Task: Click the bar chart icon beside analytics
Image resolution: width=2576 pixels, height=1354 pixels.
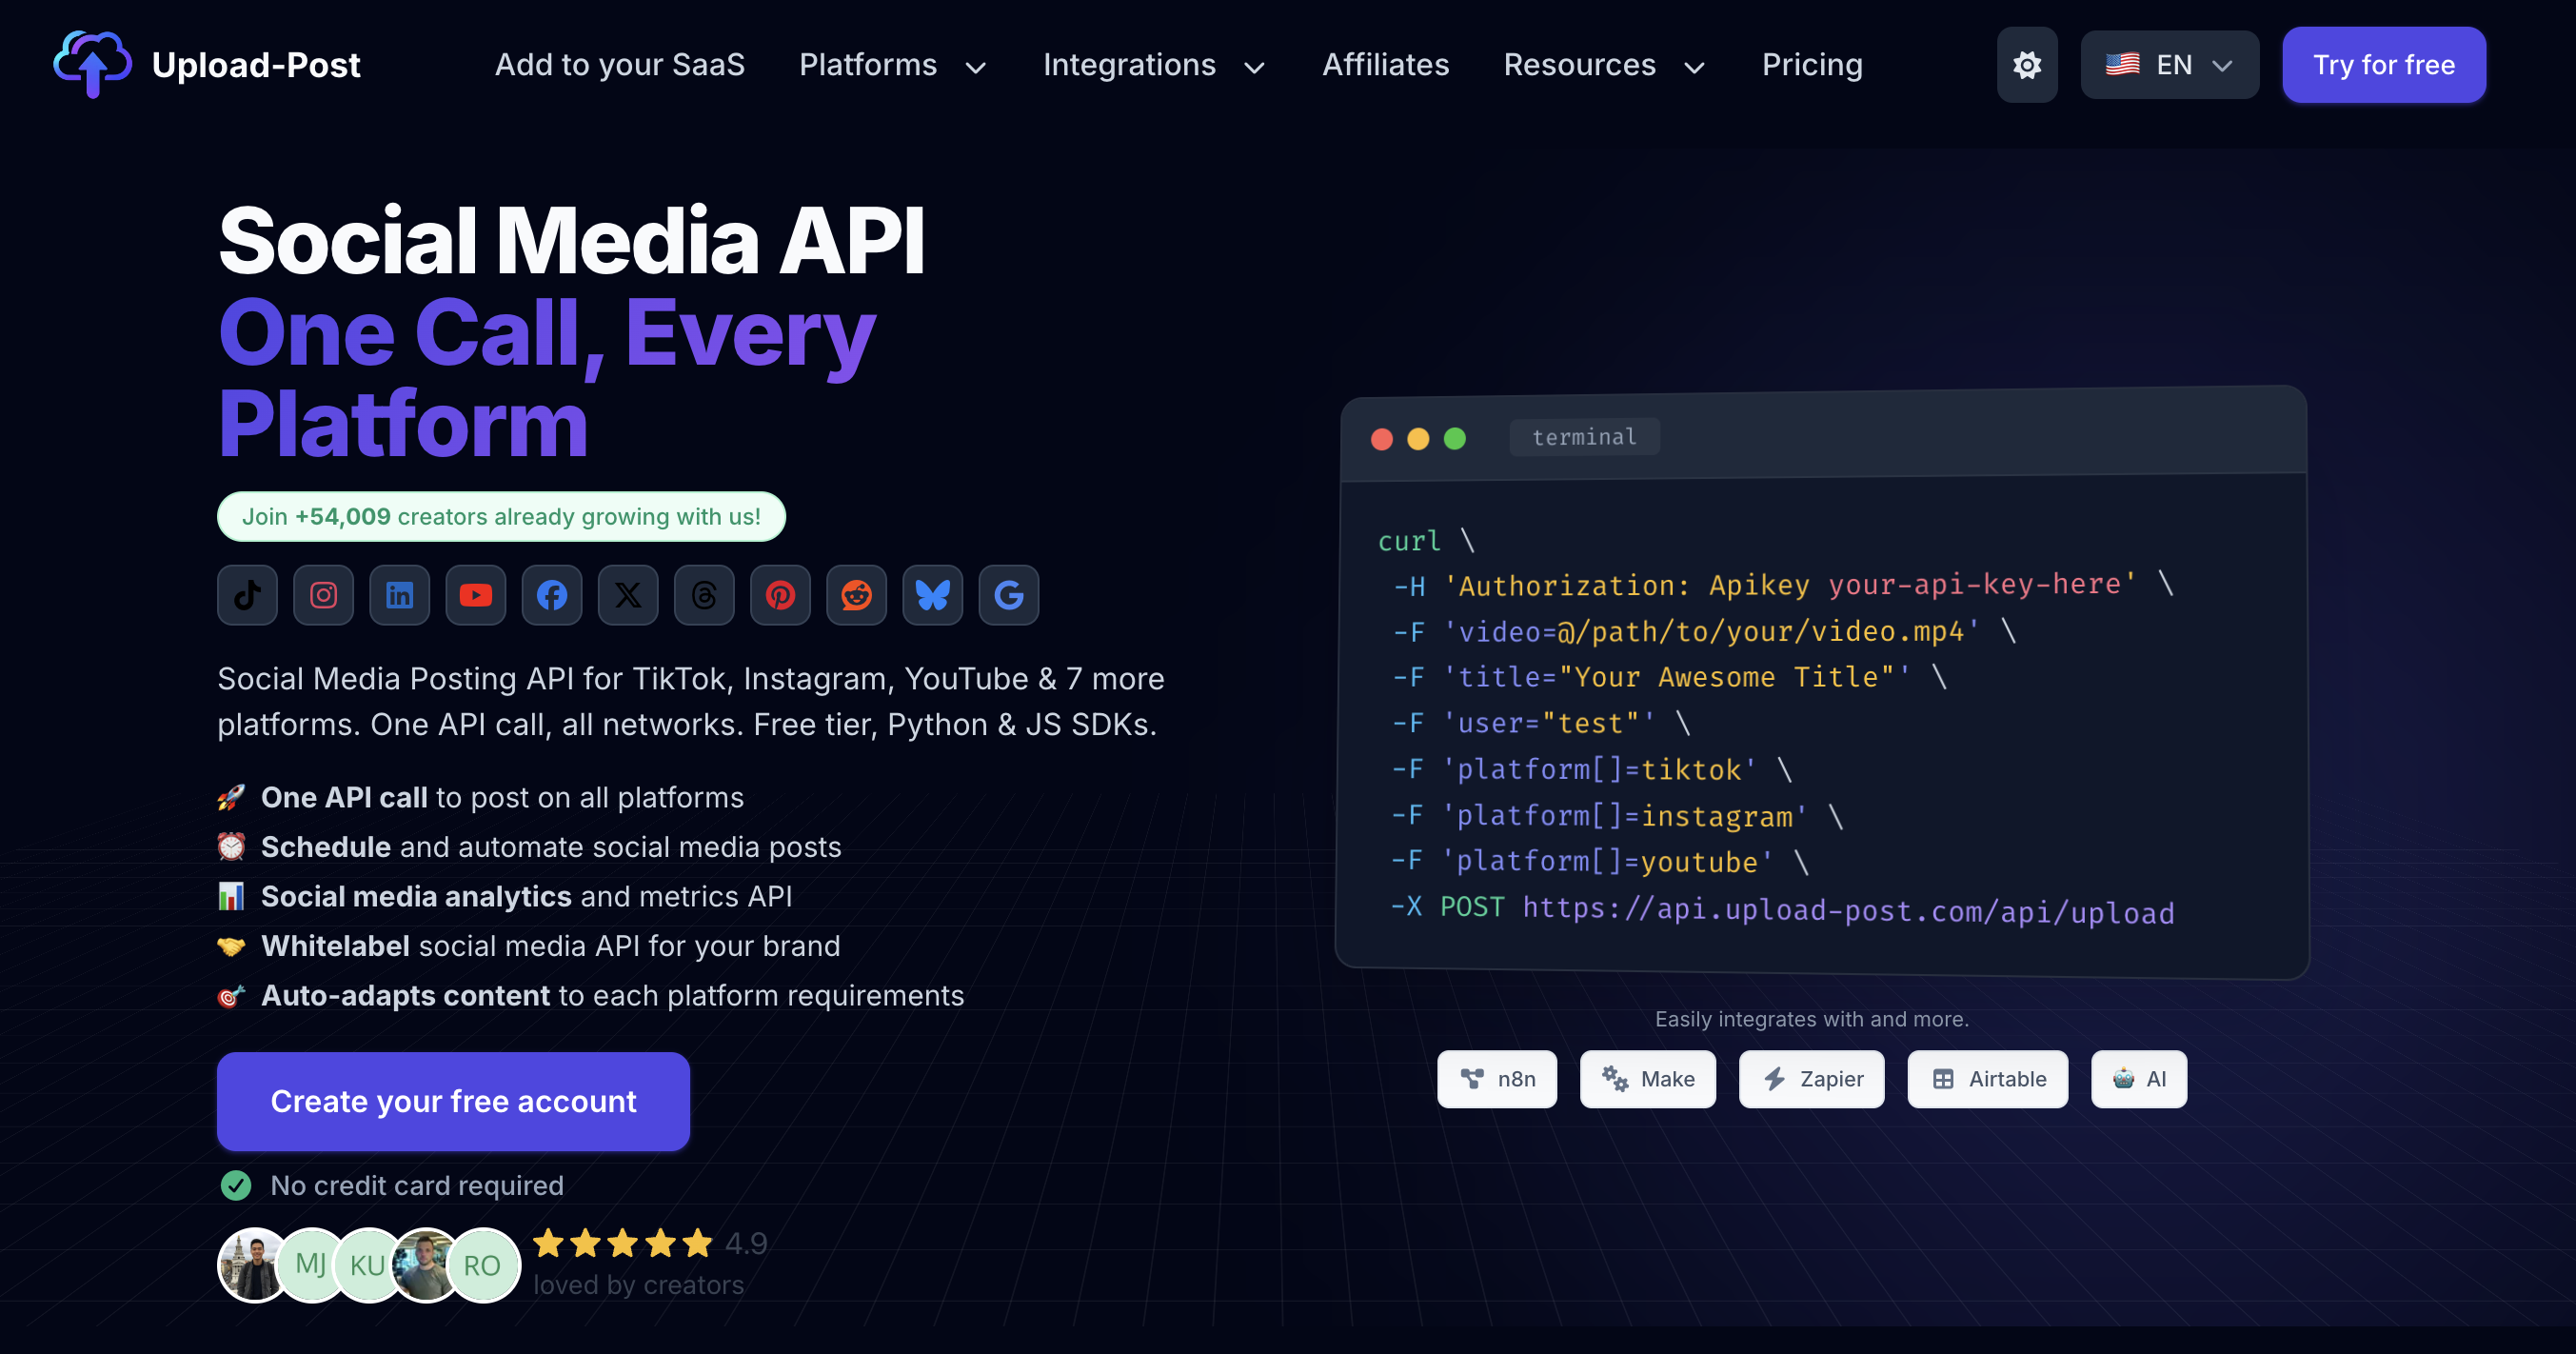Action: (231, 897)
